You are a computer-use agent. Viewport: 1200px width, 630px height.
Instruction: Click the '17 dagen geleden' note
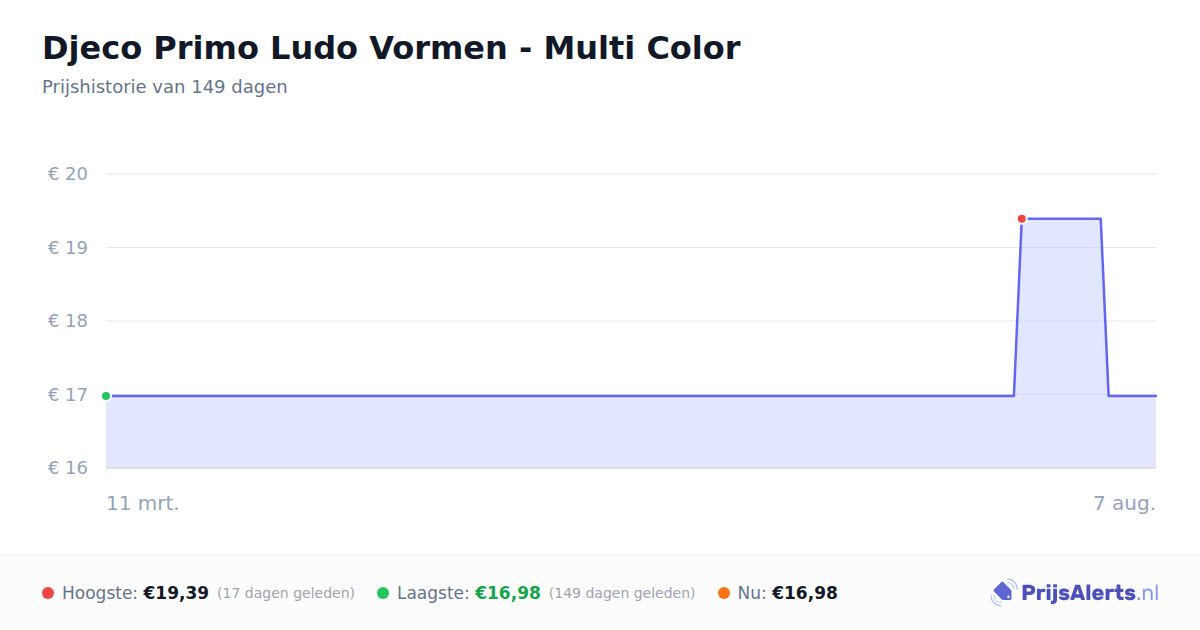(x=286, y=593)
